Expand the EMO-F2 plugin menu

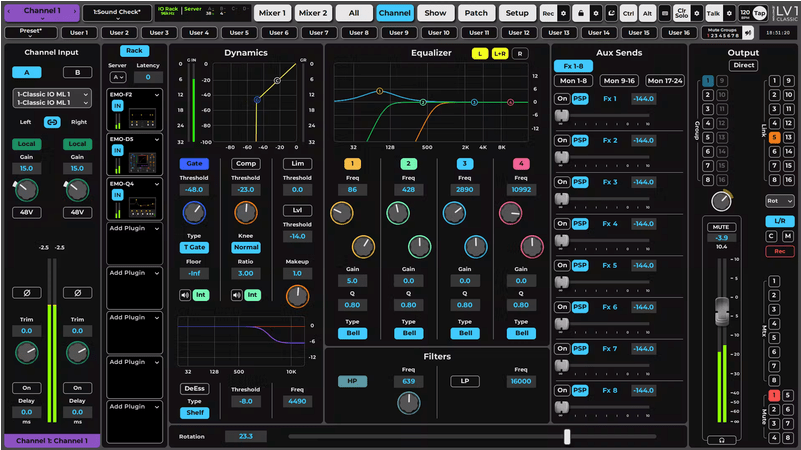(x=157, y=95)
